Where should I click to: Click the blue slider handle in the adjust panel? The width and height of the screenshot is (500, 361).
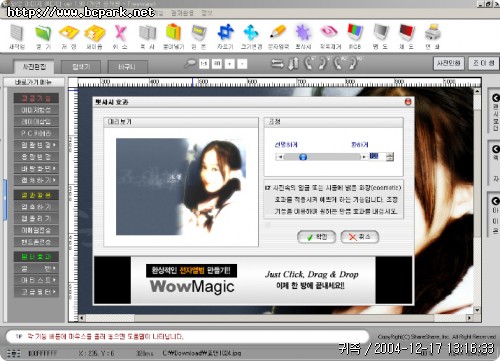pyautogui.click(x=303, y=157)
